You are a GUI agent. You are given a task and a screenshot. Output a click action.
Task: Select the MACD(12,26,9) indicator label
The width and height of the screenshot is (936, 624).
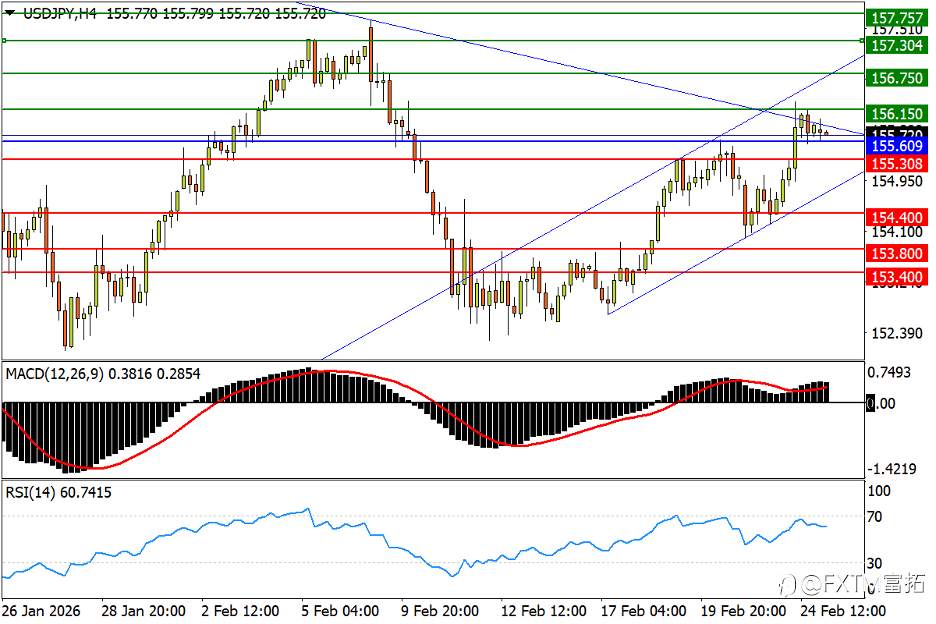coord(54,374)
